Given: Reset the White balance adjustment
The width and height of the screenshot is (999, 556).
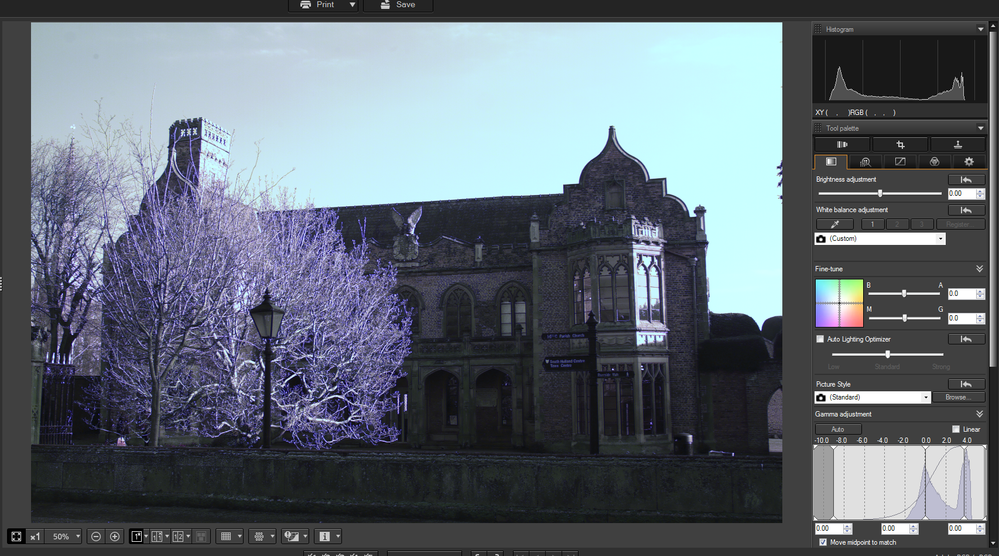Looking at the screenshot, I should [x=966, y=210].
